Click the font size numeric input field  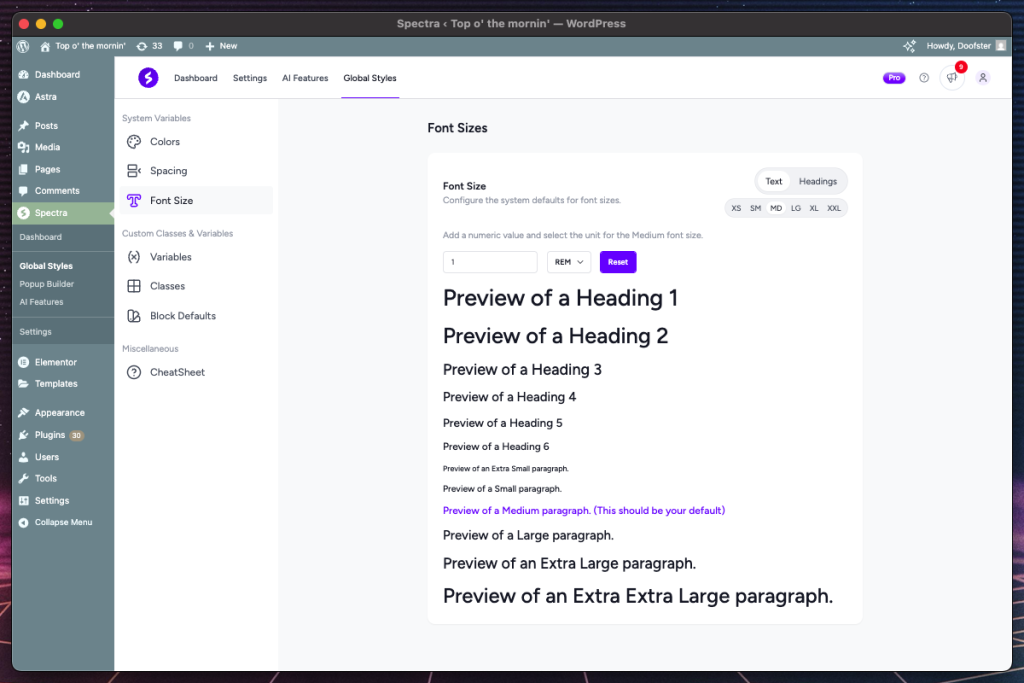[x=490, y=262]
